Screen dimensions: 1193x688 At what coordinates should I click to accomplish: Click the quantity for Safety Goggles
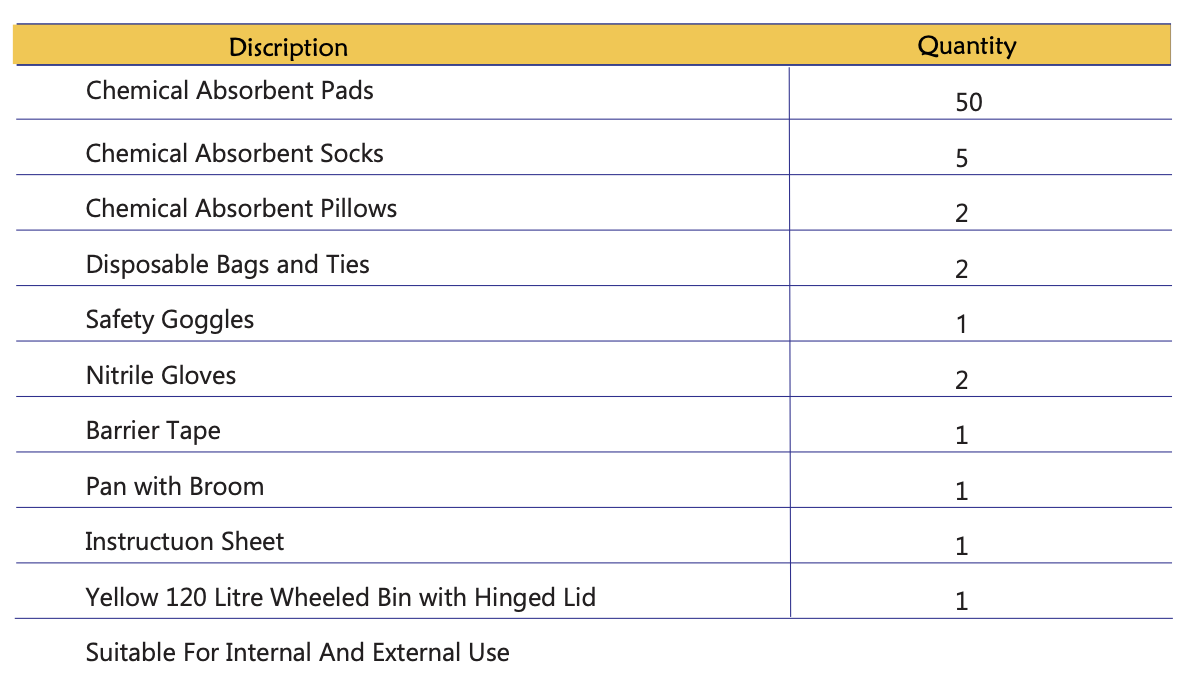(962, 324)
